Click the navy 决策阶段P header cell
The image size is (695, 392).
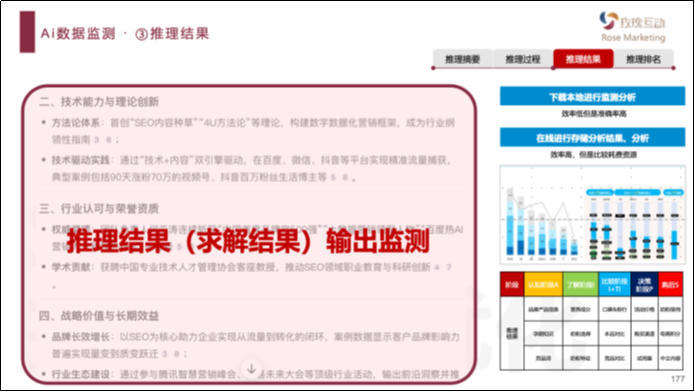[x=644, y=285]
